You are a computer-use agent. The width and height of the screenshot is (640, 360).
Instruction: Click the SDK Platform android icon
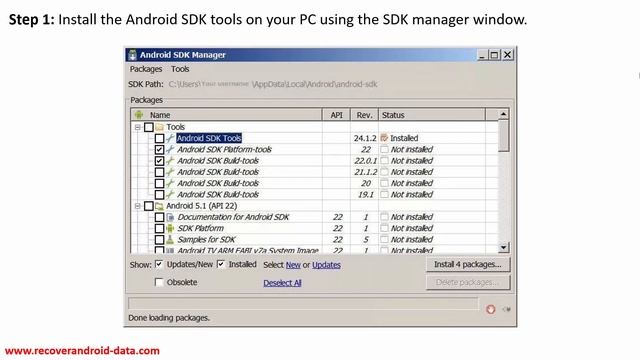point(170,229)
